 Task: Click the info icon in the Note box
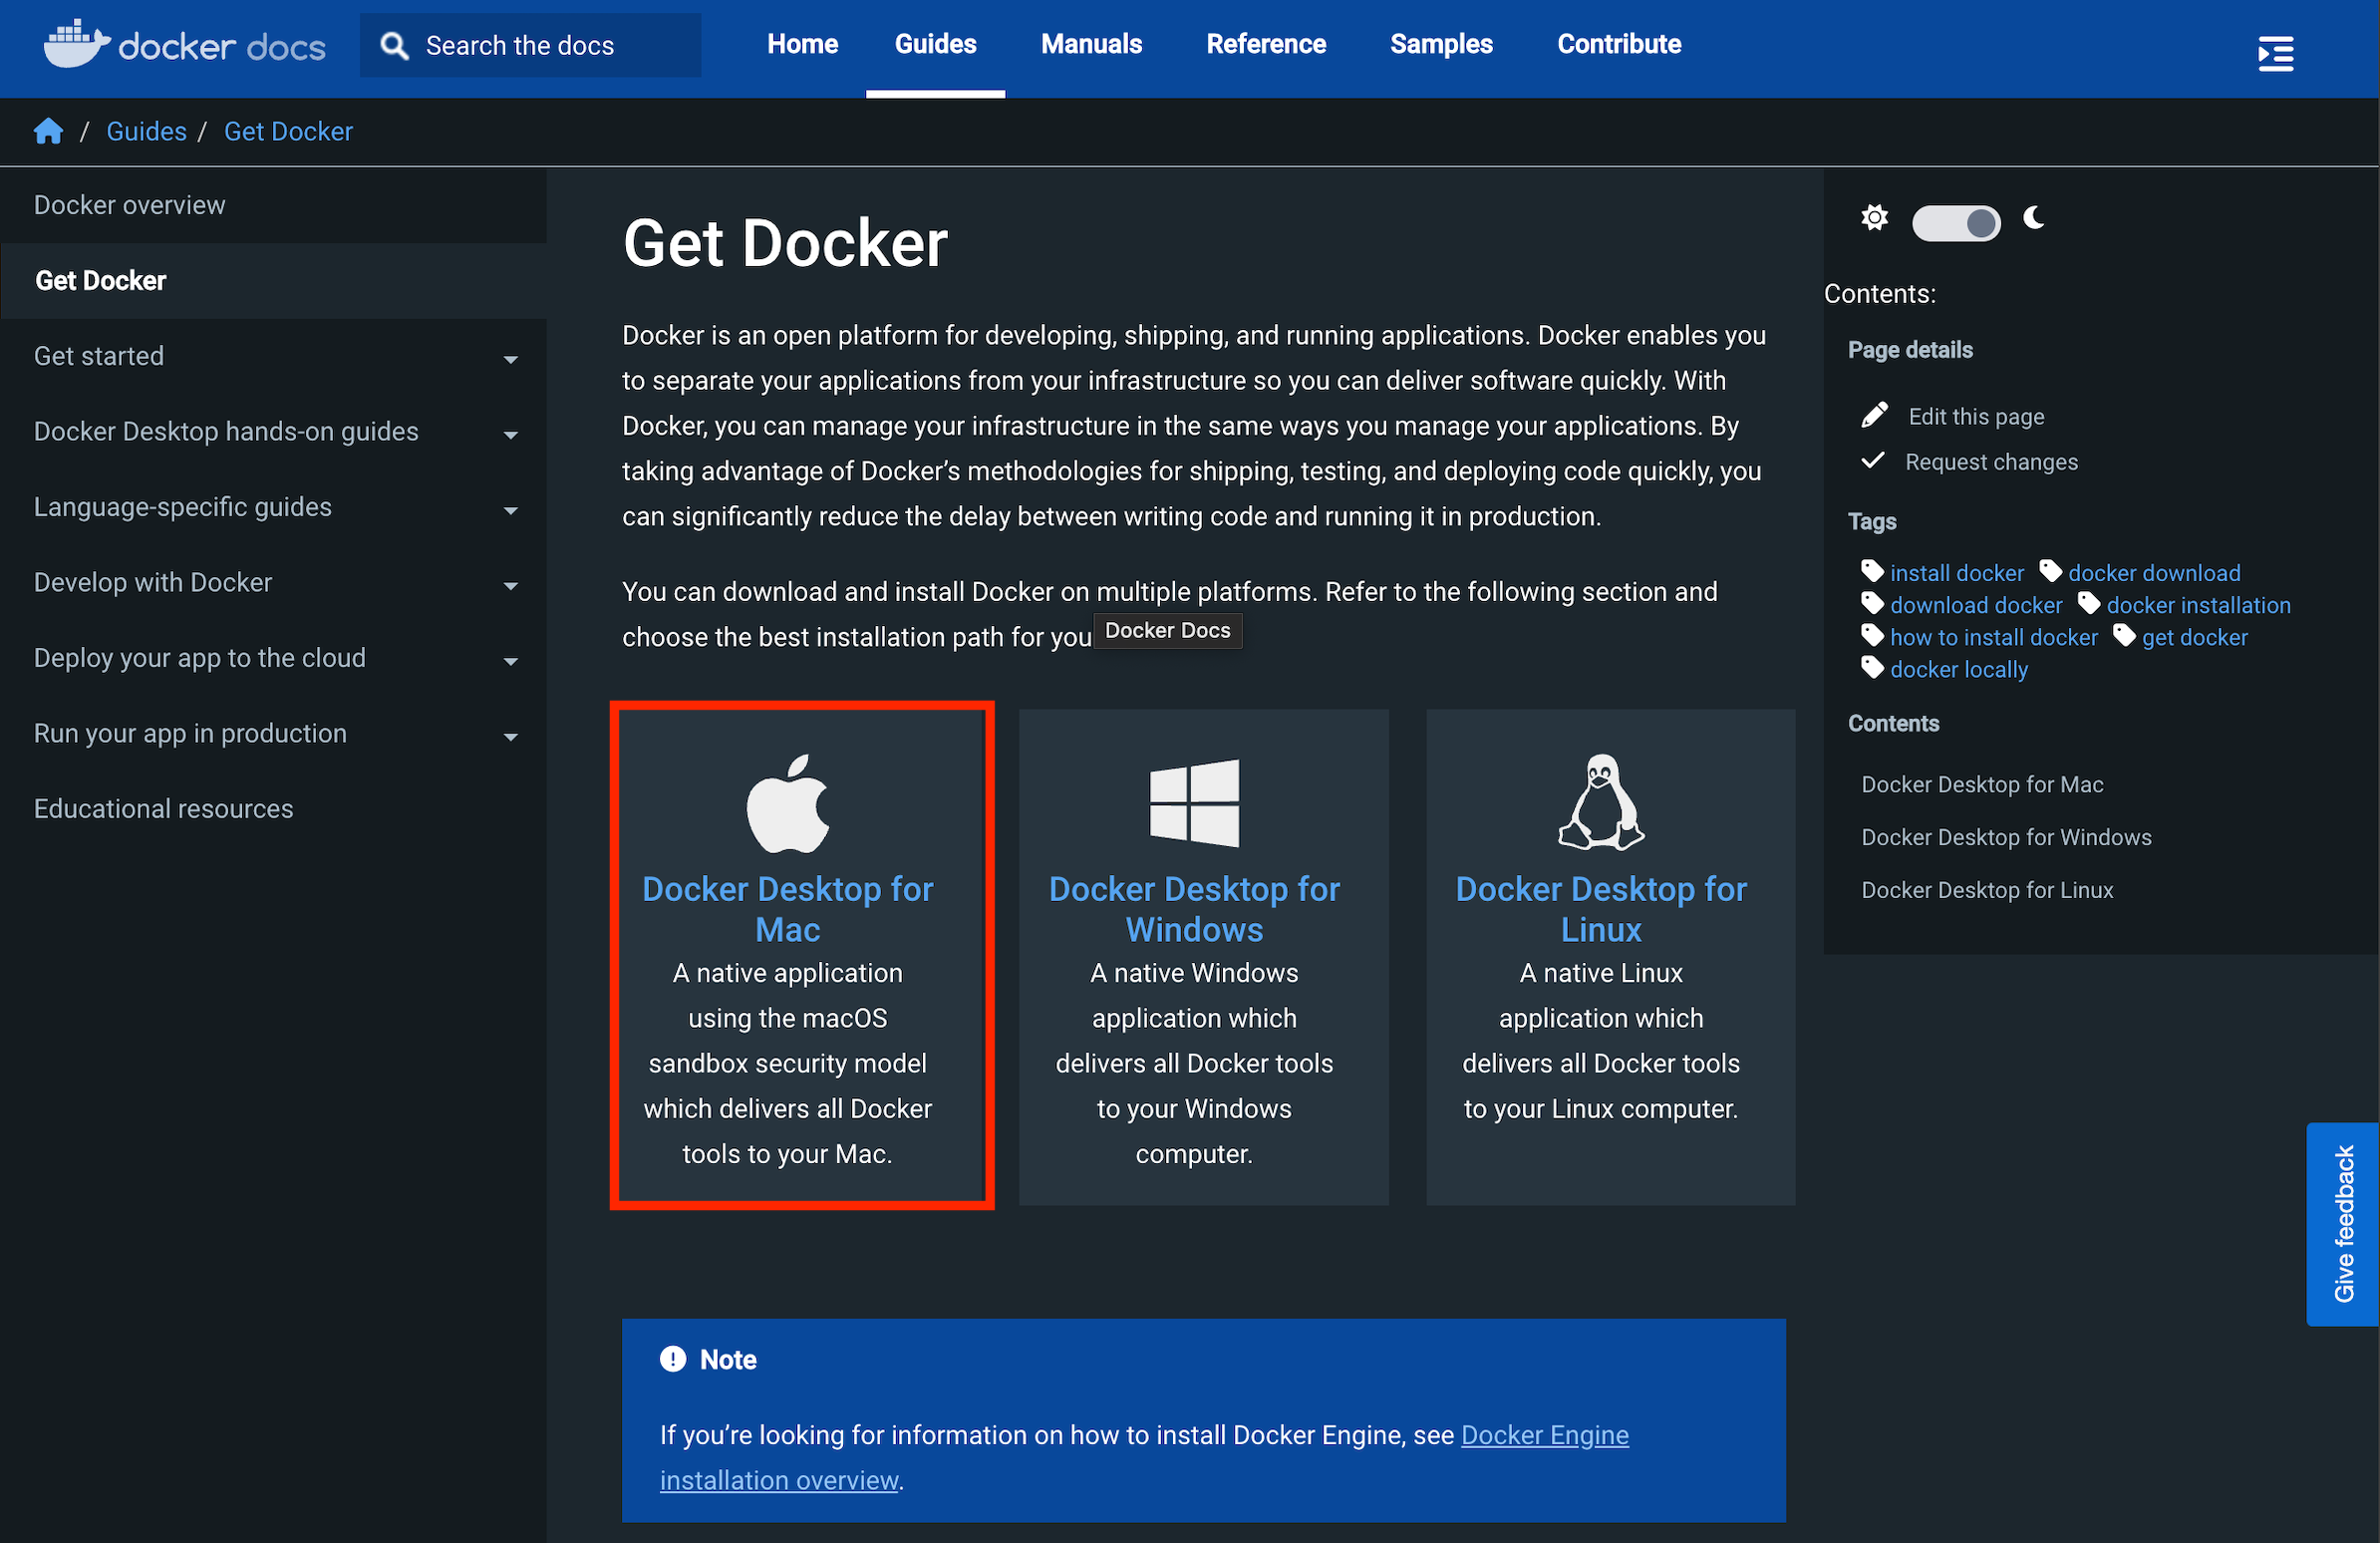(x=672, y=1359)
